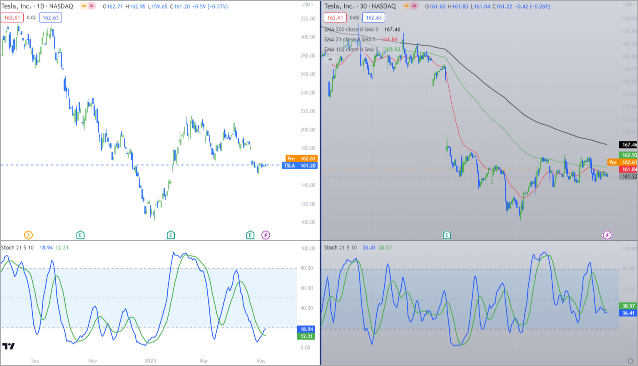Screen dimensions: 638x366
Task: Click the 18.94 stochastic value label
Action: point(306,329)
